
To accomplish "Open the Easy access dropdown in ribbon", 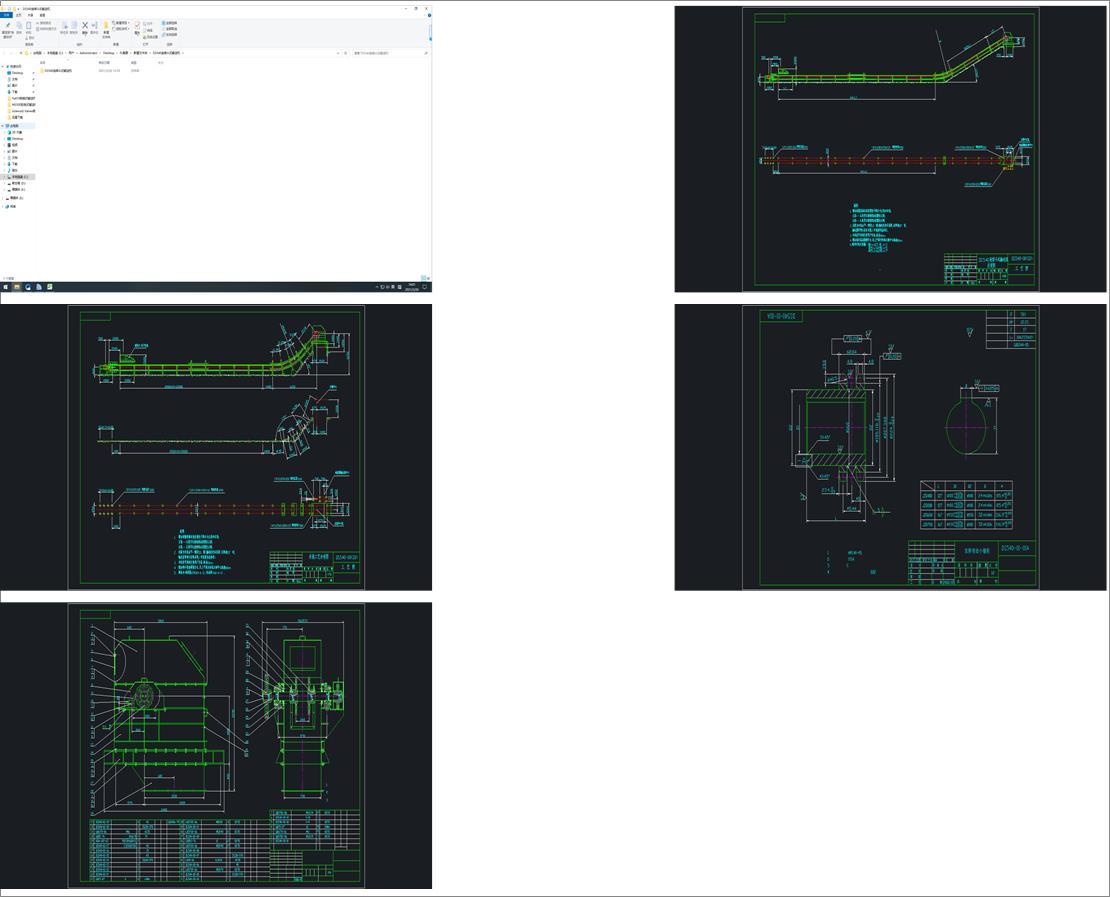I will tap(121, 29).
